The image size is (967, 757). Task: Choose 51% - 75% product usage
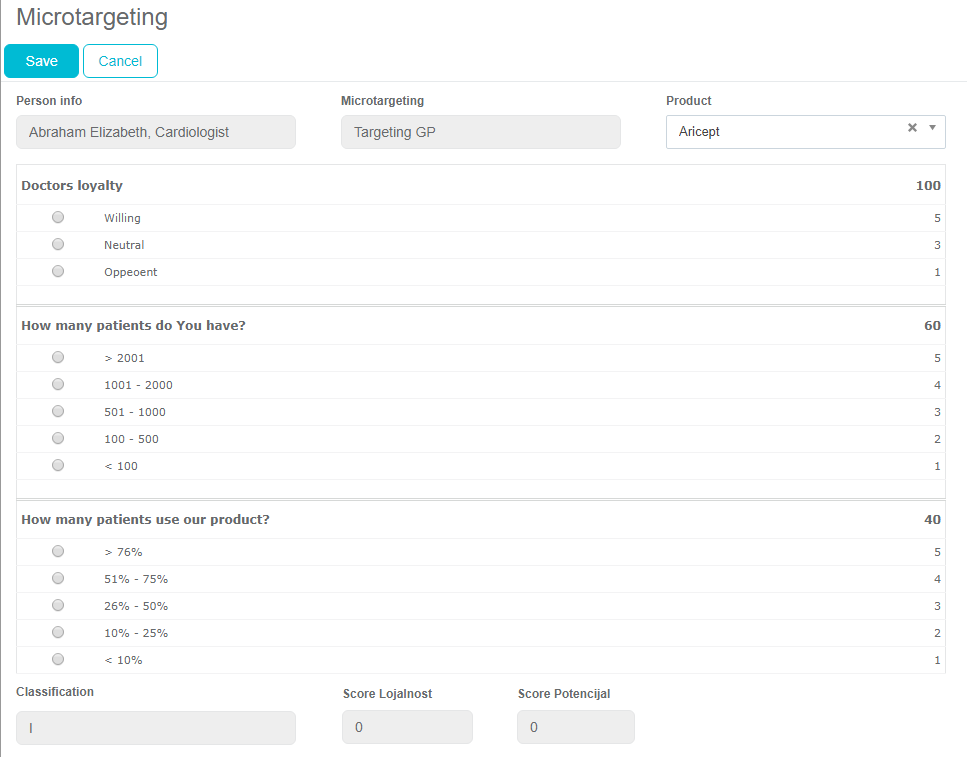pyautogui.click(x=58, y=578)
